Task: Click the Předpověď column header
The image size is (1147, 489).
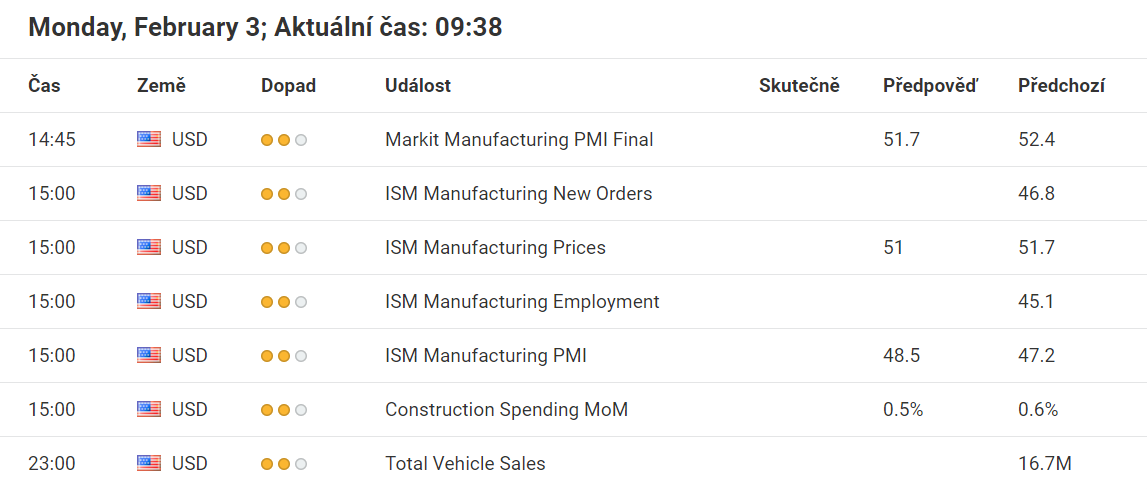Action: coord(930,86)
